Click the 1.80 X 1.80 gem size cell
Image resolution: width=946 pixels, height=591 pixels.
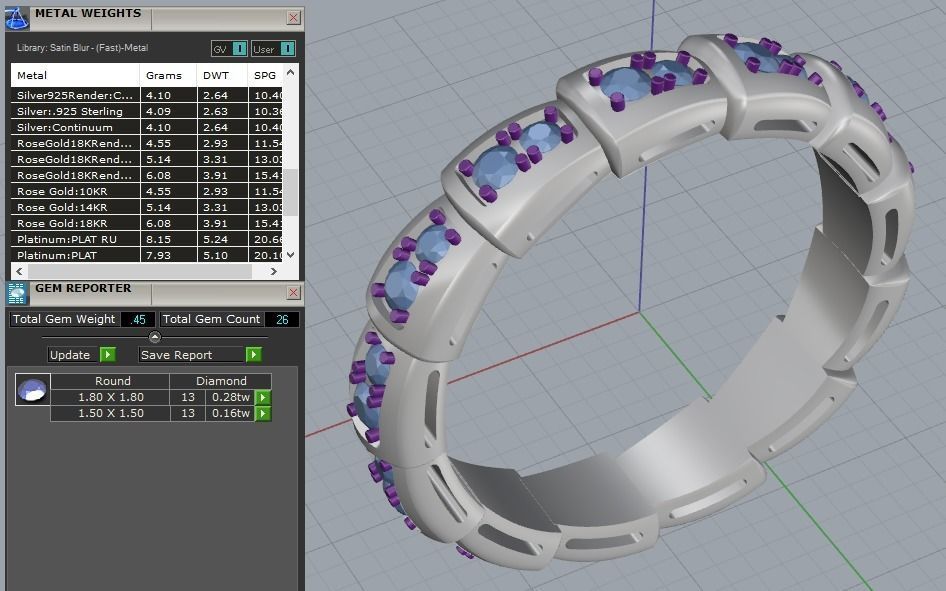click(110, 397)
